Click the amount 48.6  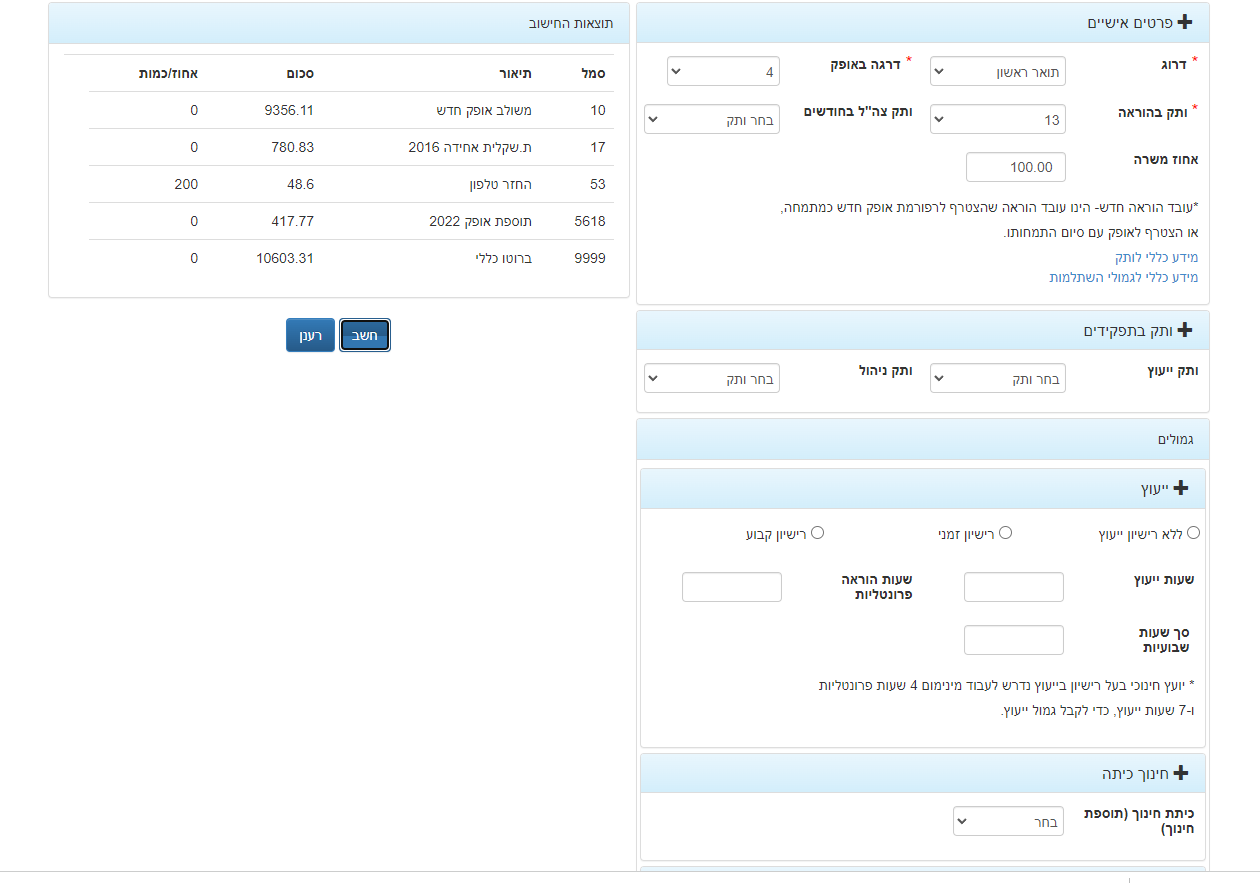click(x=301, y=184)
